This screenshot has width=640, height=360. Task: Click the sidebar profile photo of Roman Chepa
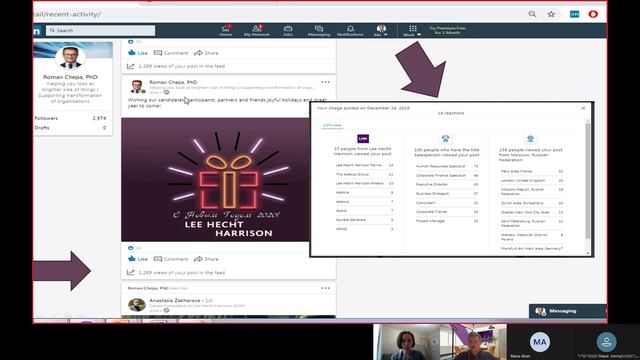click(70, 58)
